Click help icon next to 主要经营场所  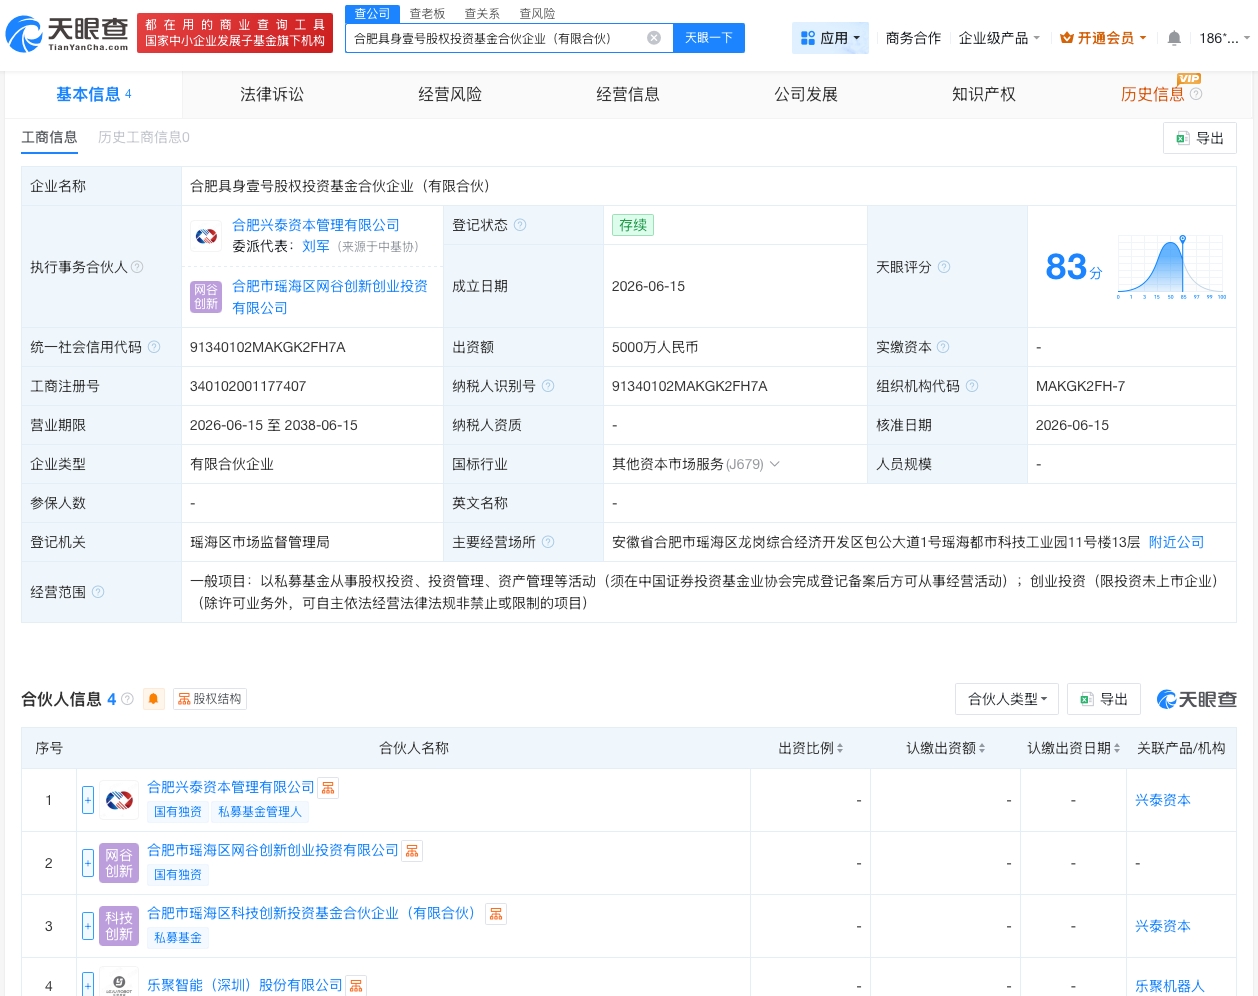[548, 542]
